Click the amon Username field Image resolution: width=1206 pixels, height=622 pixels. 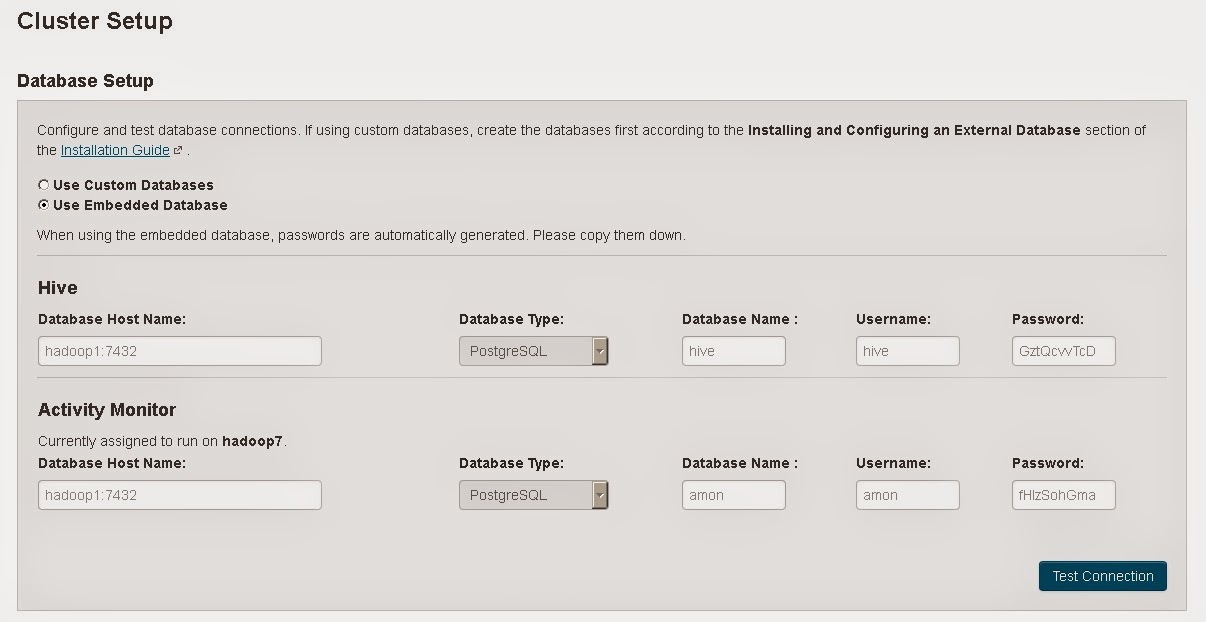coord(906,495)
